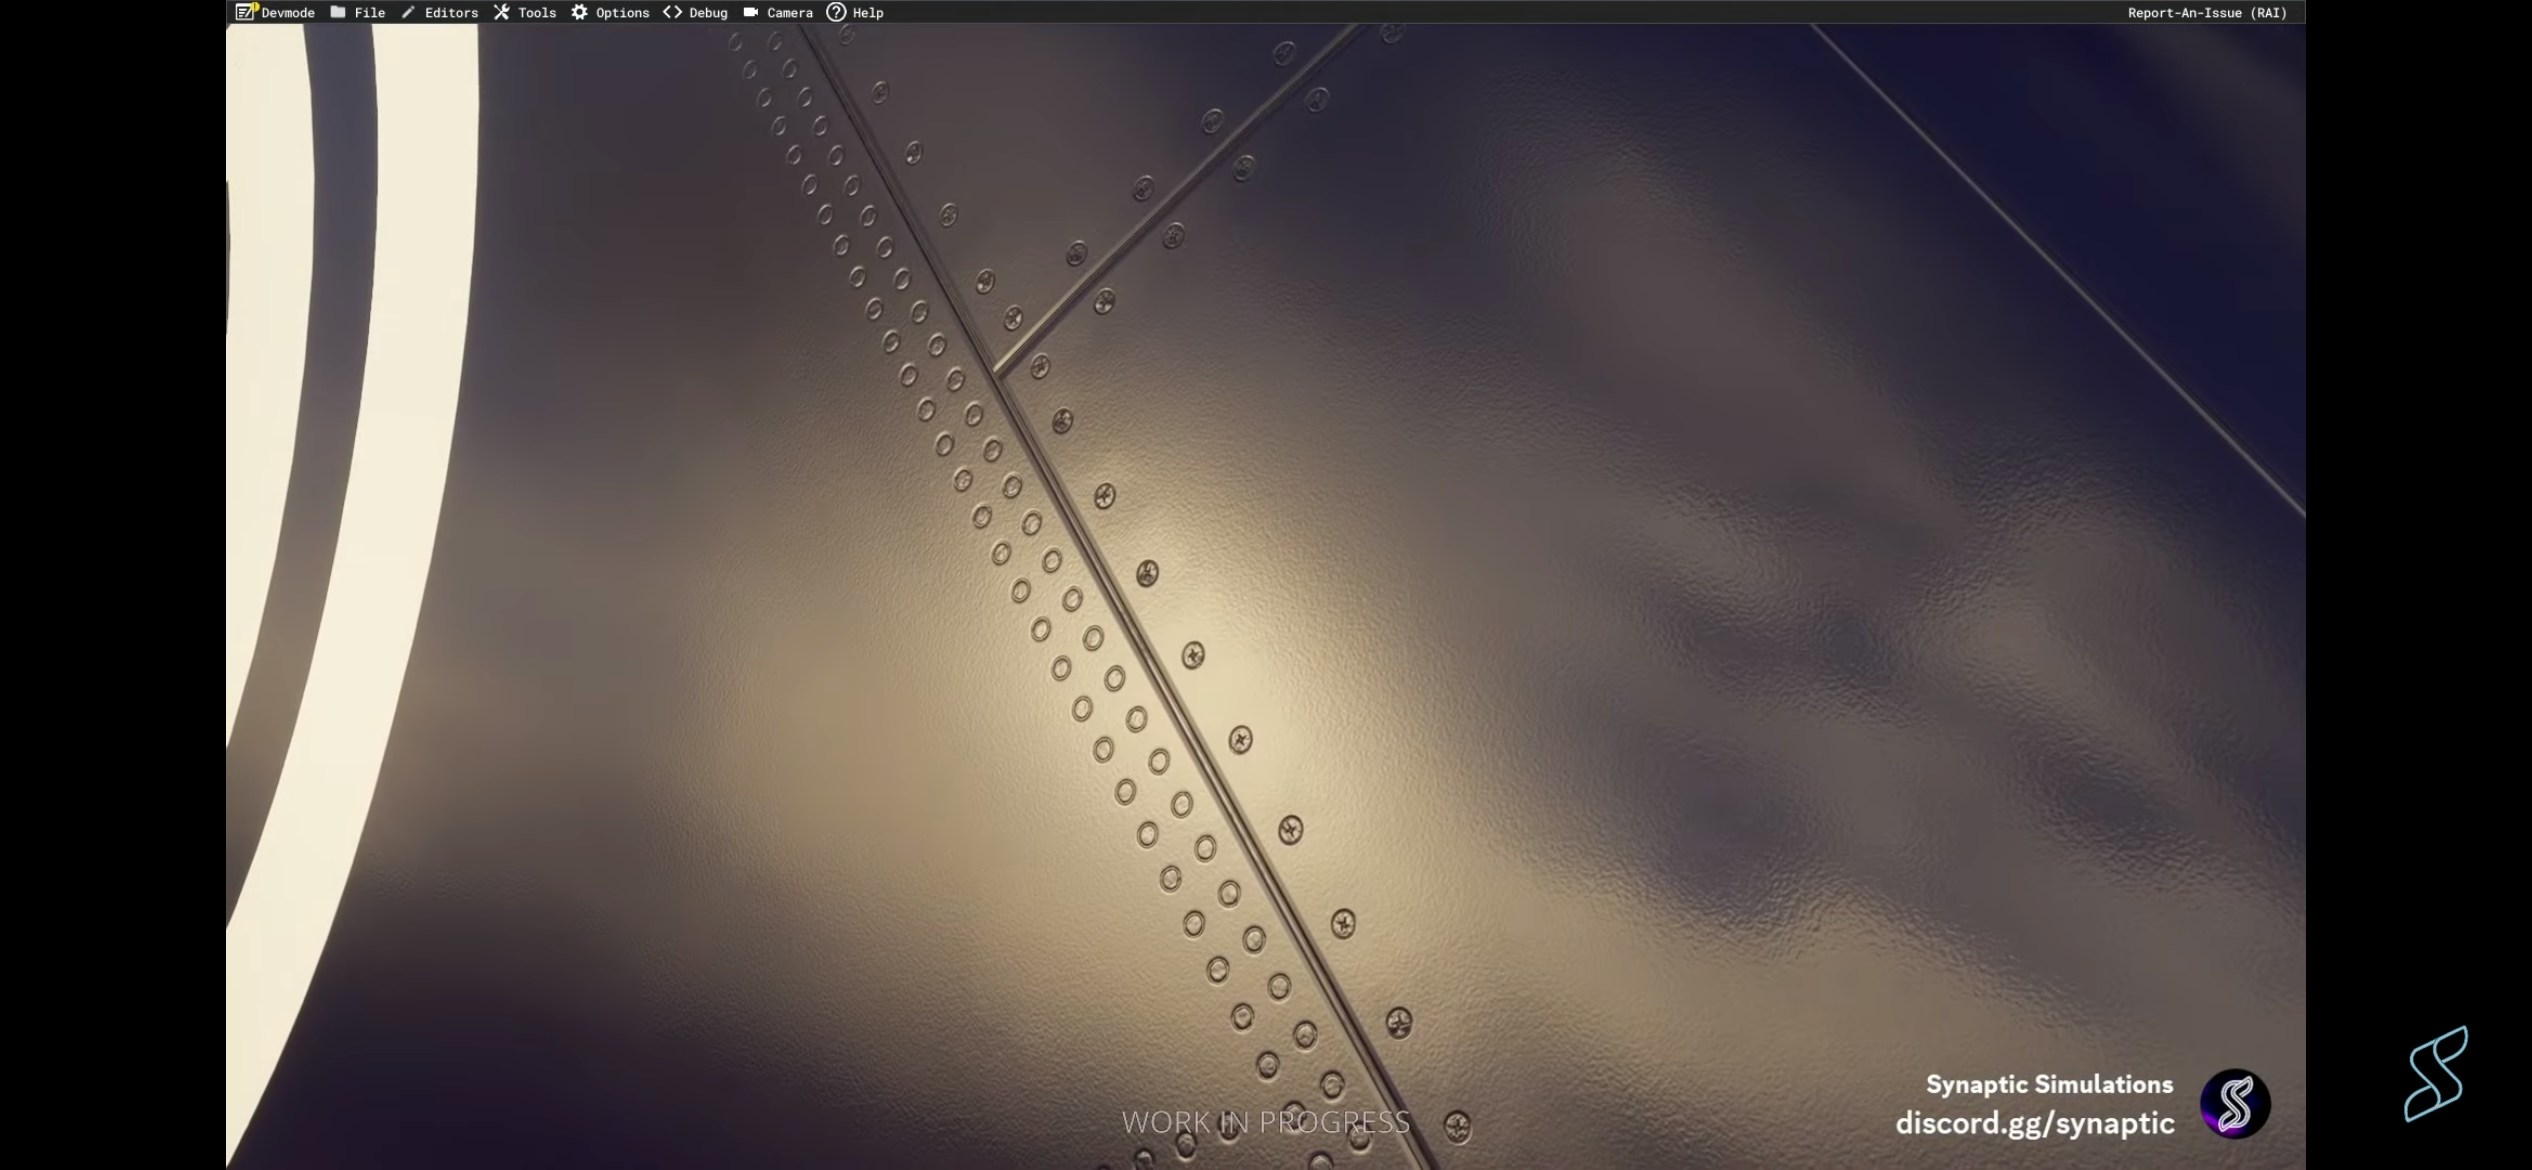Open the Debug menu text
Viewport: 2532px width, 1170px height.
point(708,13)
